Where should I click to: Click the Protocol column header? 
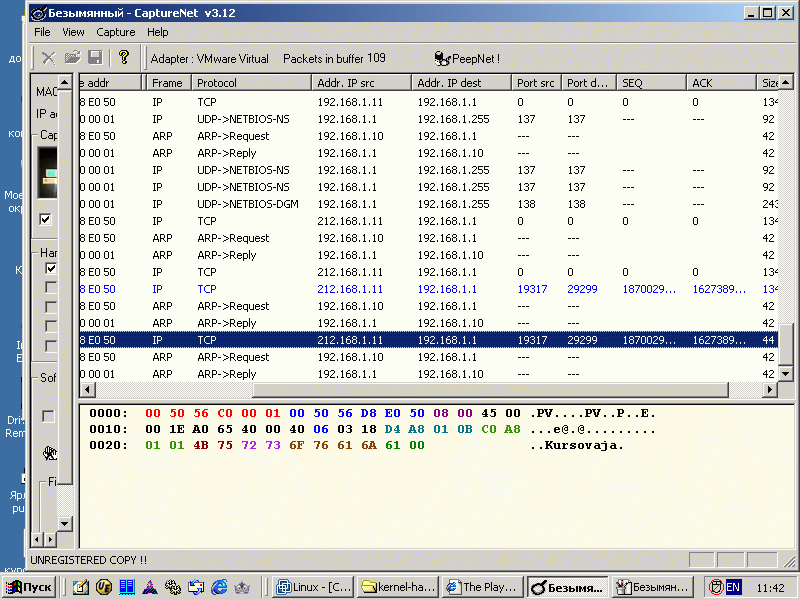[250, 83]
